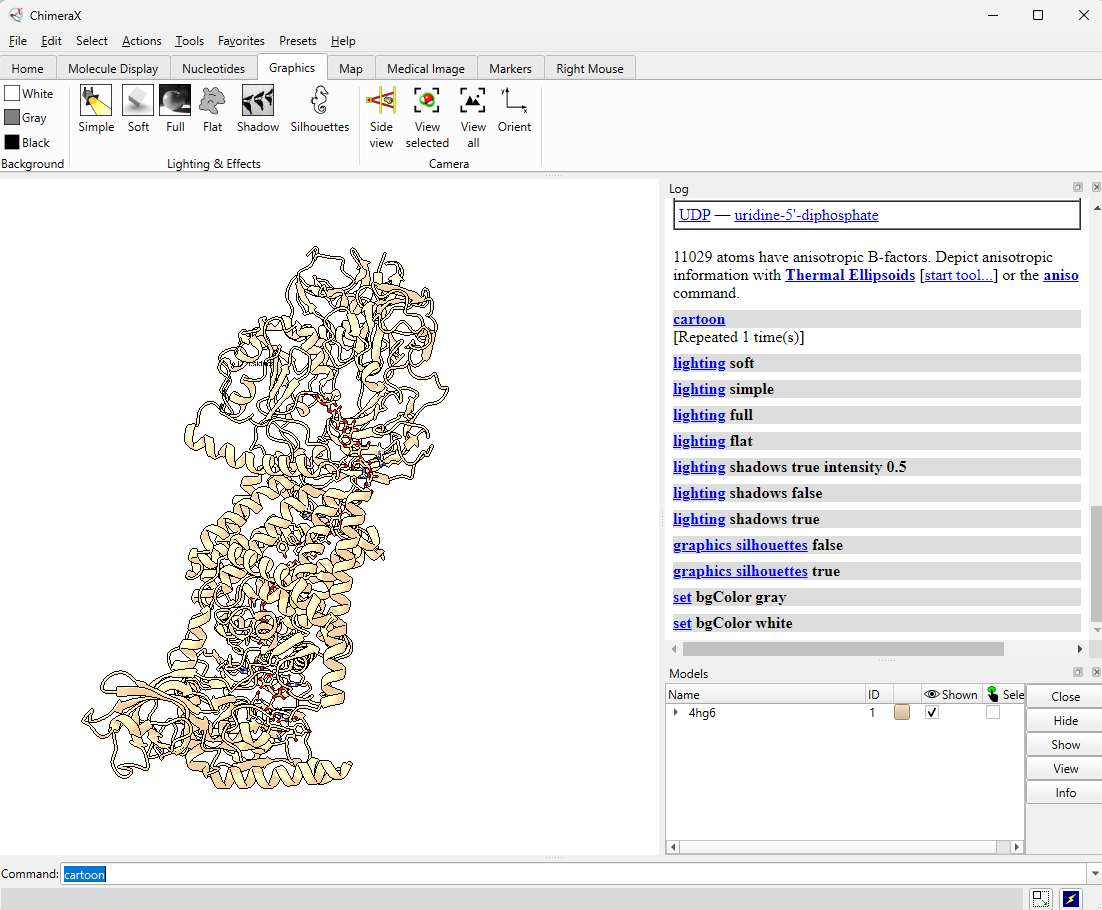
Task: Click the Log vertical scrollbar thumb
Action: [1096, 563]
